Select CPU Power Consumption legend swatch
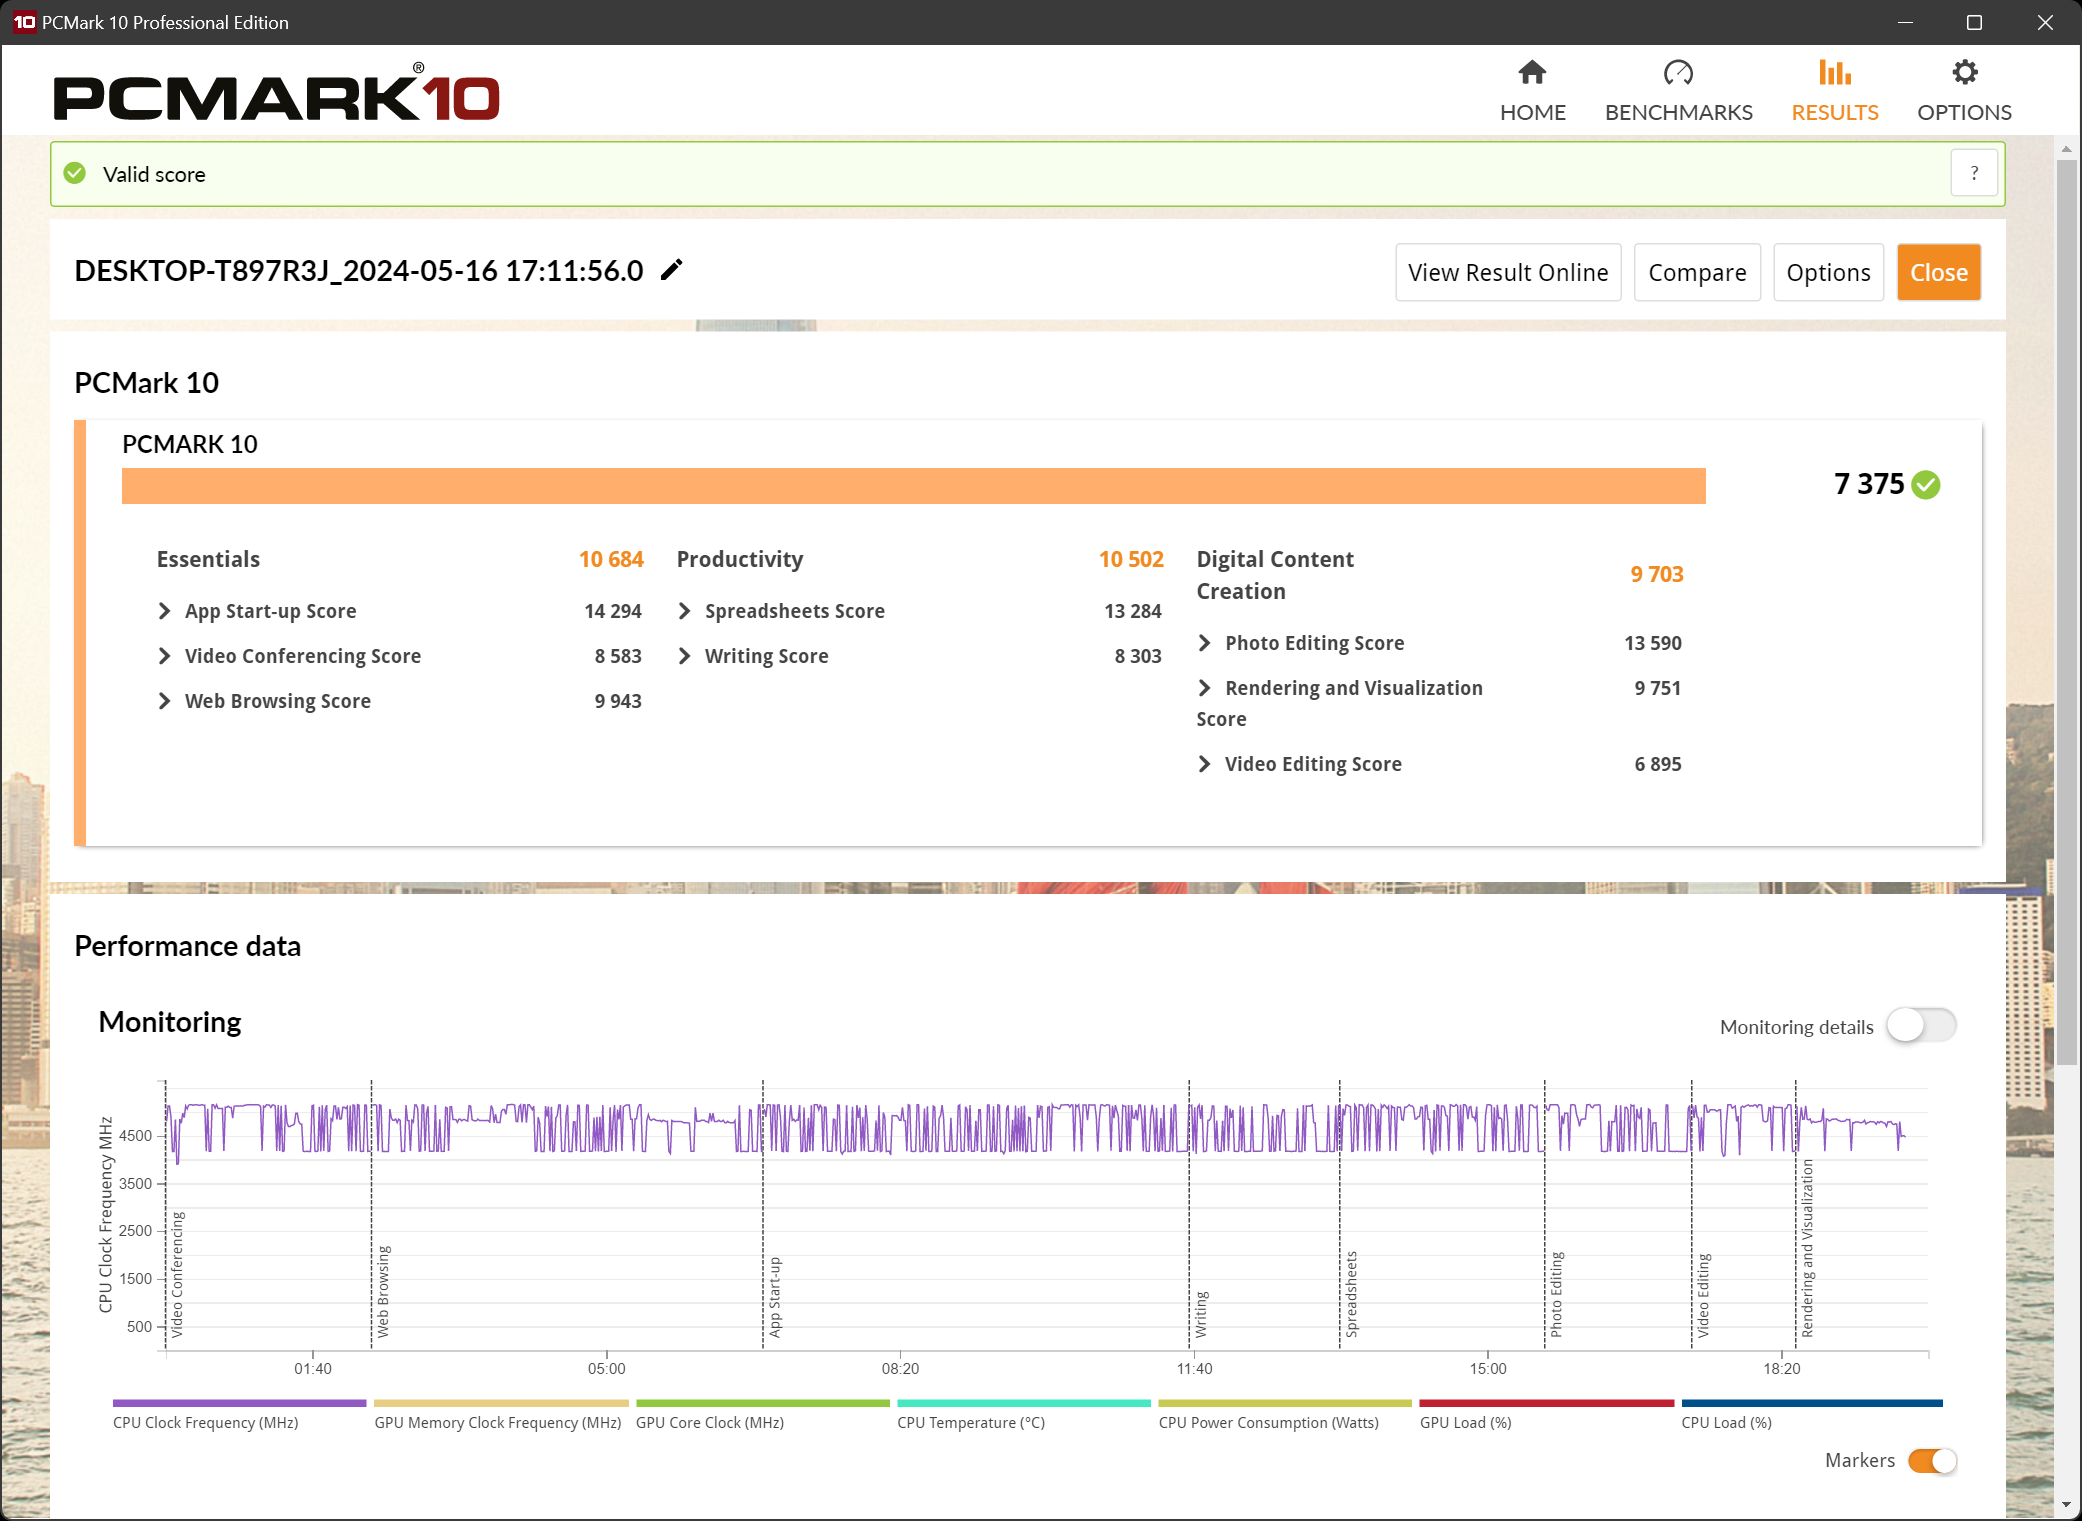Image resolution: width=2082 pixels, height=1521 pixels. point(1285,1403)
